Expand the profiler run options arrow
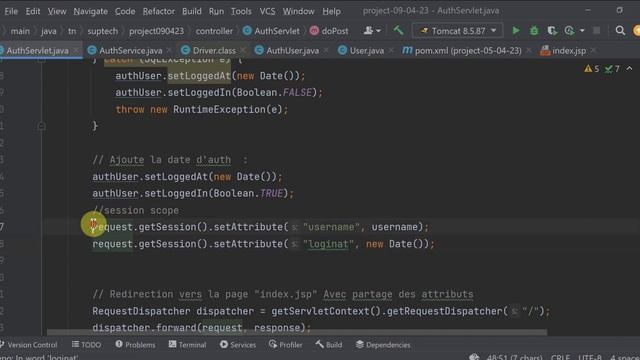 click(x=582, y=31)
